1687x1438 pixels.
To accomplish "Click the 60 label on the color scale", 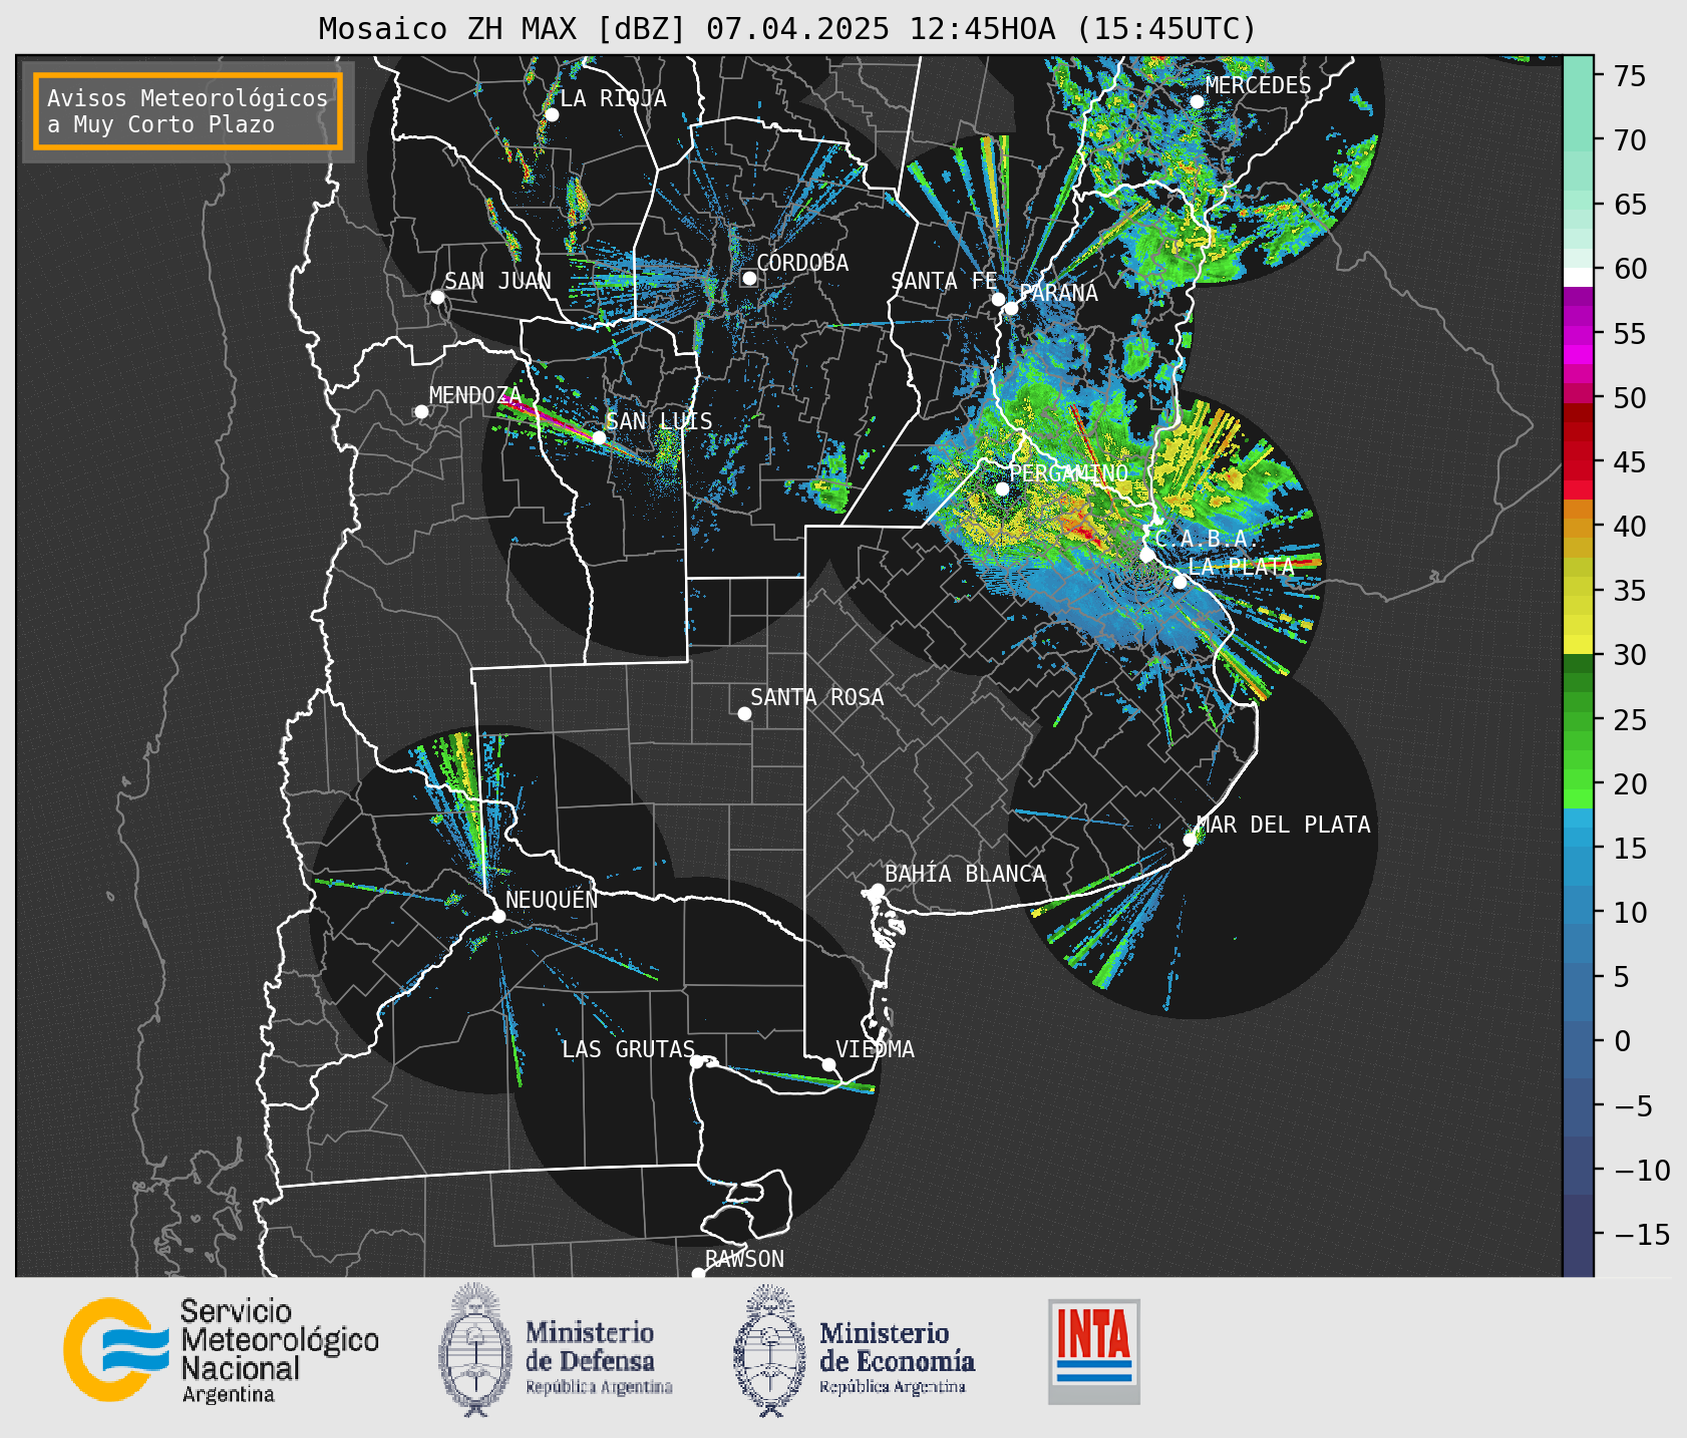I will (x=1630, y=269).
